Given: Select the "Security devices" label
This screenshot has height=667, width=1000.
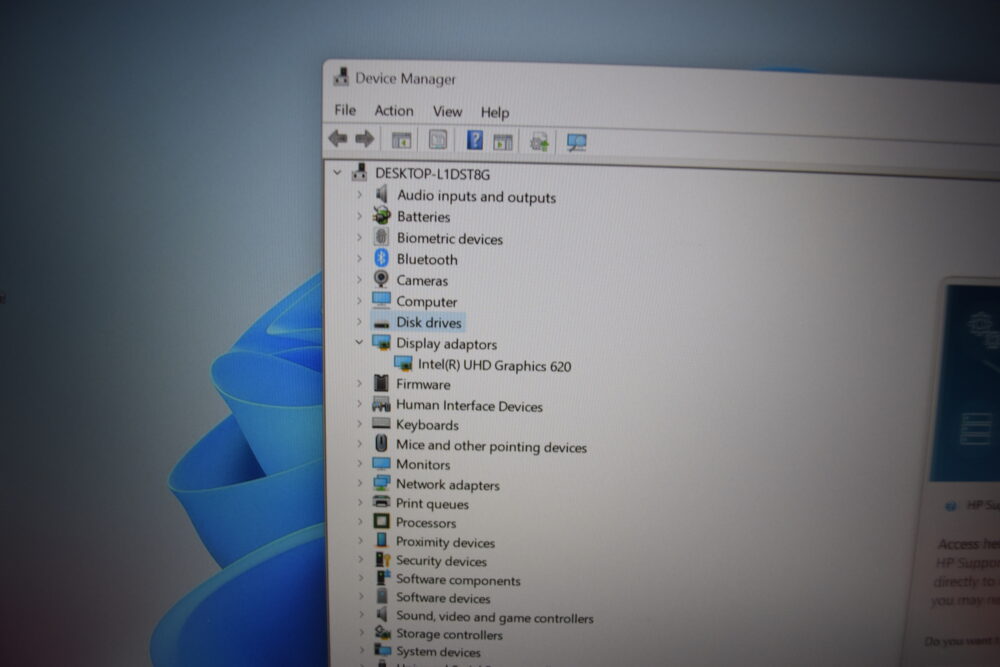Looking at the screenshot, I should tap(441, 561).
